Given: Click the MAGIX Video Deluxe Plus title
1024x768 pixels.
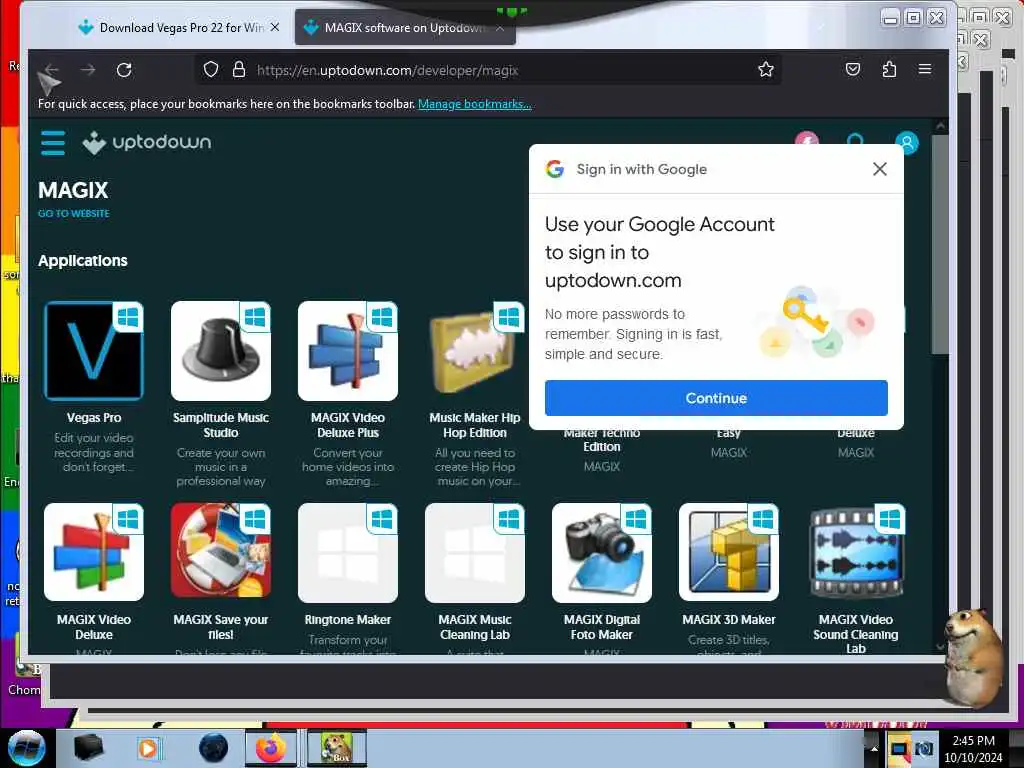Looking at the screenshot, I should (x=347, y=425).
